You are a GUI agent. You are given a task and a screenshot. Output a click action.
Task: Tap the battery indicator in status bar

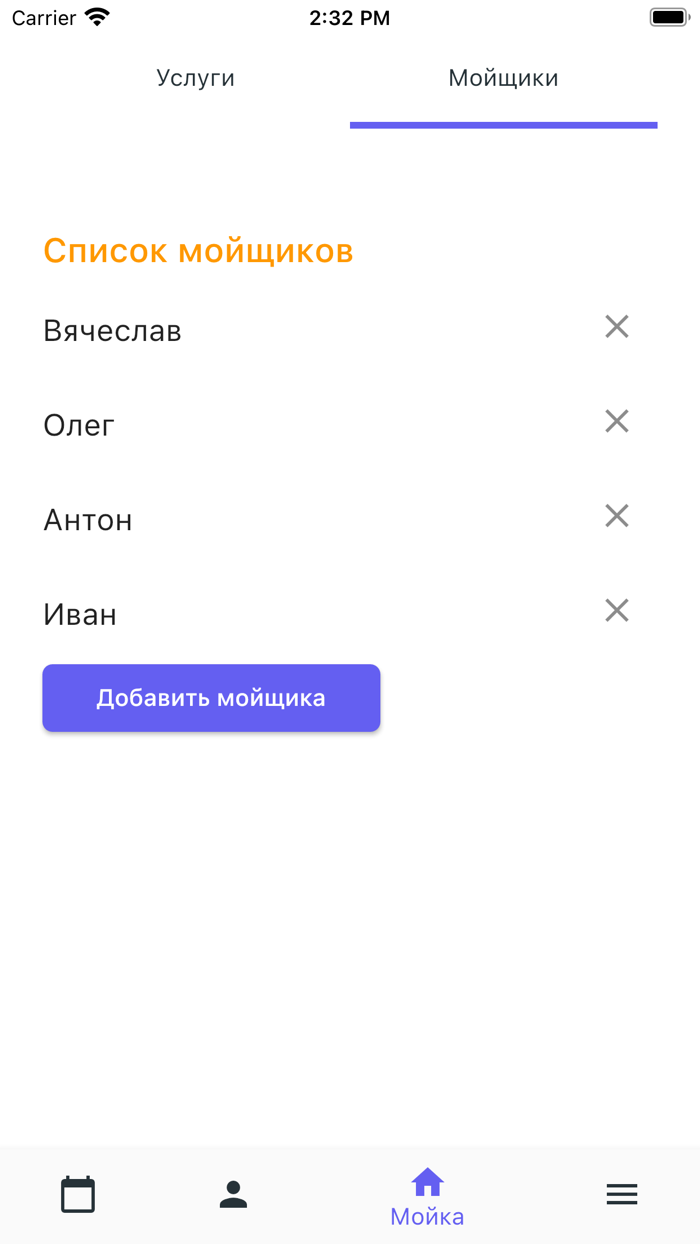click(668, 17)
